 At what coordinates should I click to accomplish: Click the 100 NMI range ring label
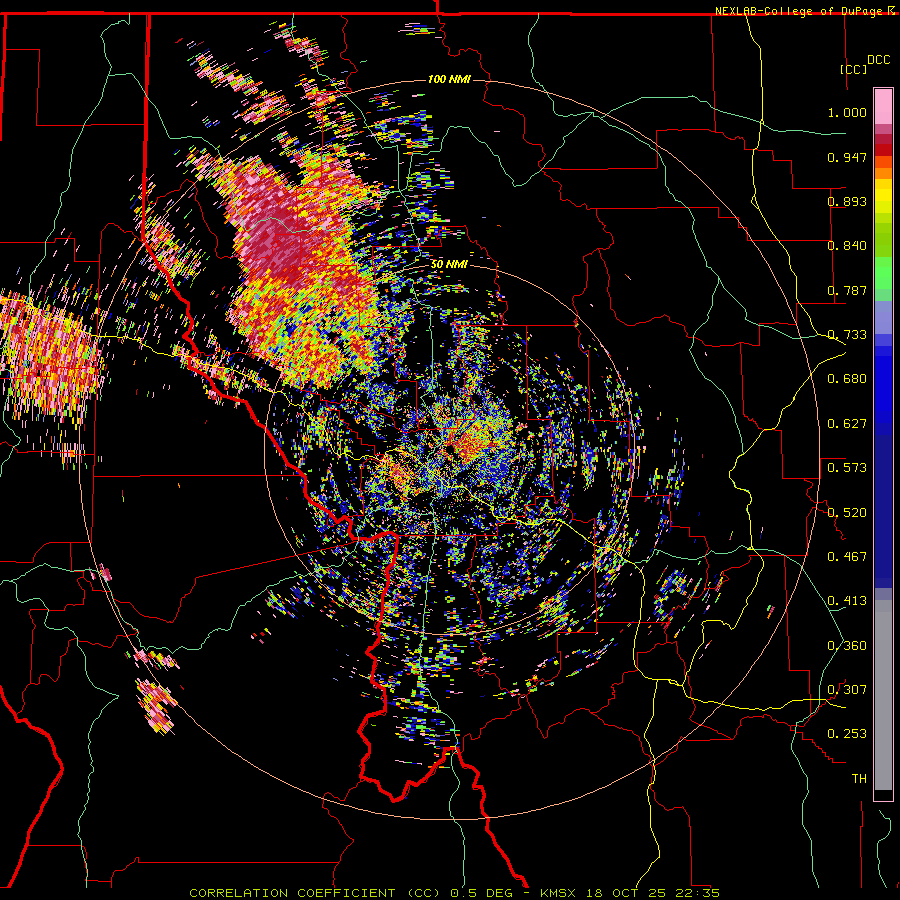pyautogui.click(x=449, y=79)
